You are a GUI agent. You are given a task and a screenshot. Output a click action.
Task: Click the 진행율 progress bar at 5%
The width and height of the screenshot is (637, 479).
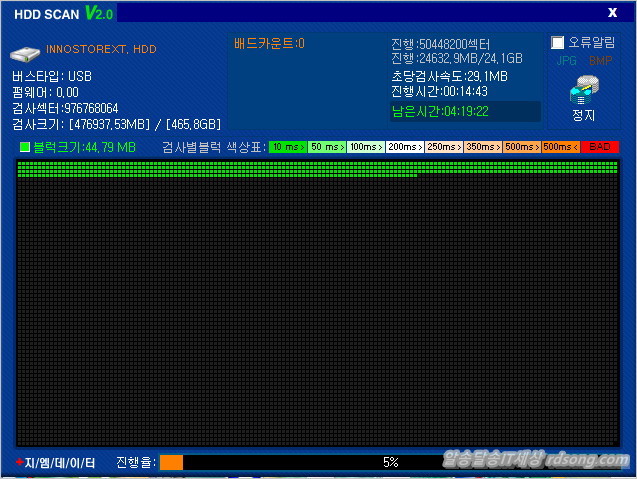point(390,462)
